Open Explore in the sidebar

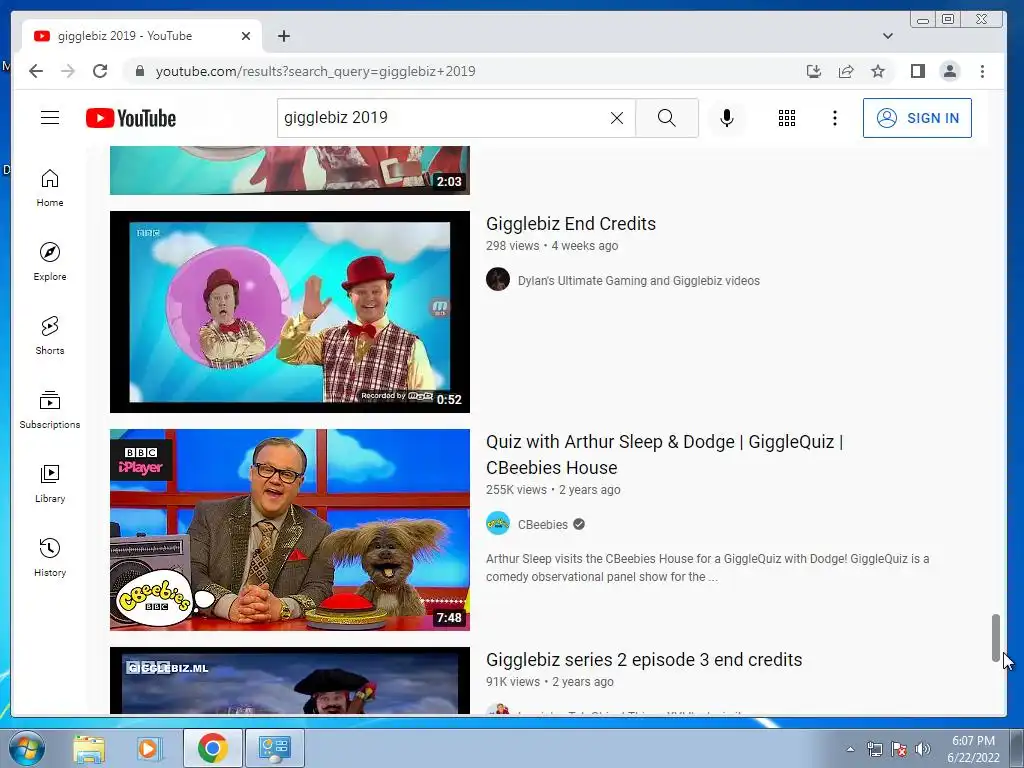click(50, 262)
